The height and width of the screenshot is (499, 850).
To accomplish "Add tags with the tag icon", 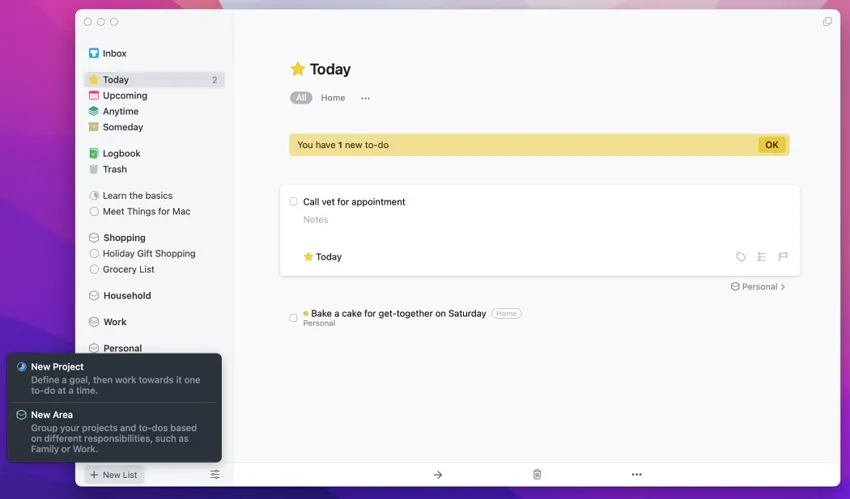I will click(x=740, y=257).
